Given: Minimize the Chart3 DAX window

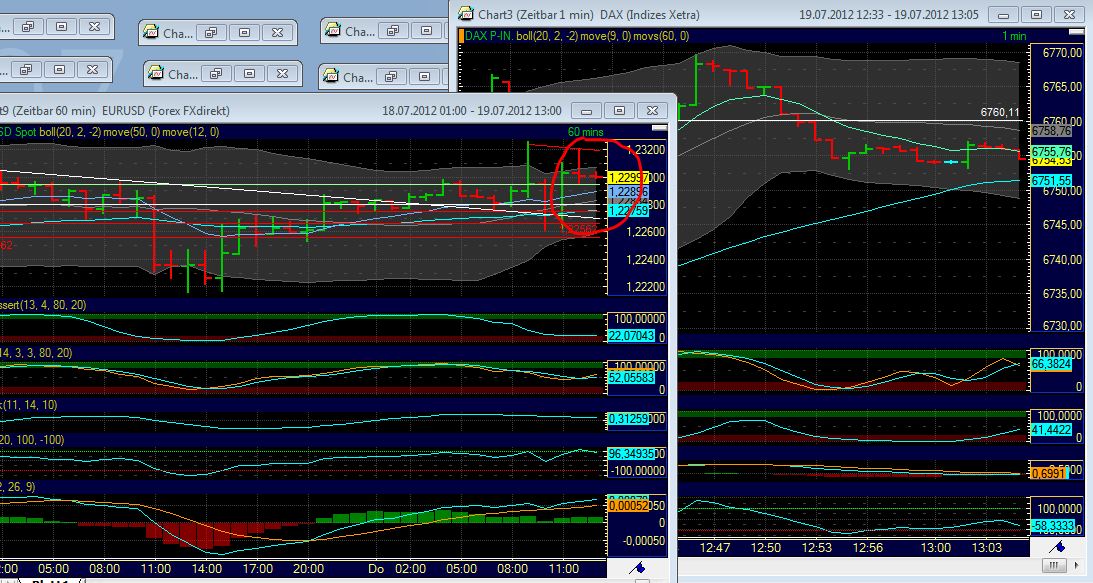Looking at the screenshot, I should 1003,15.
